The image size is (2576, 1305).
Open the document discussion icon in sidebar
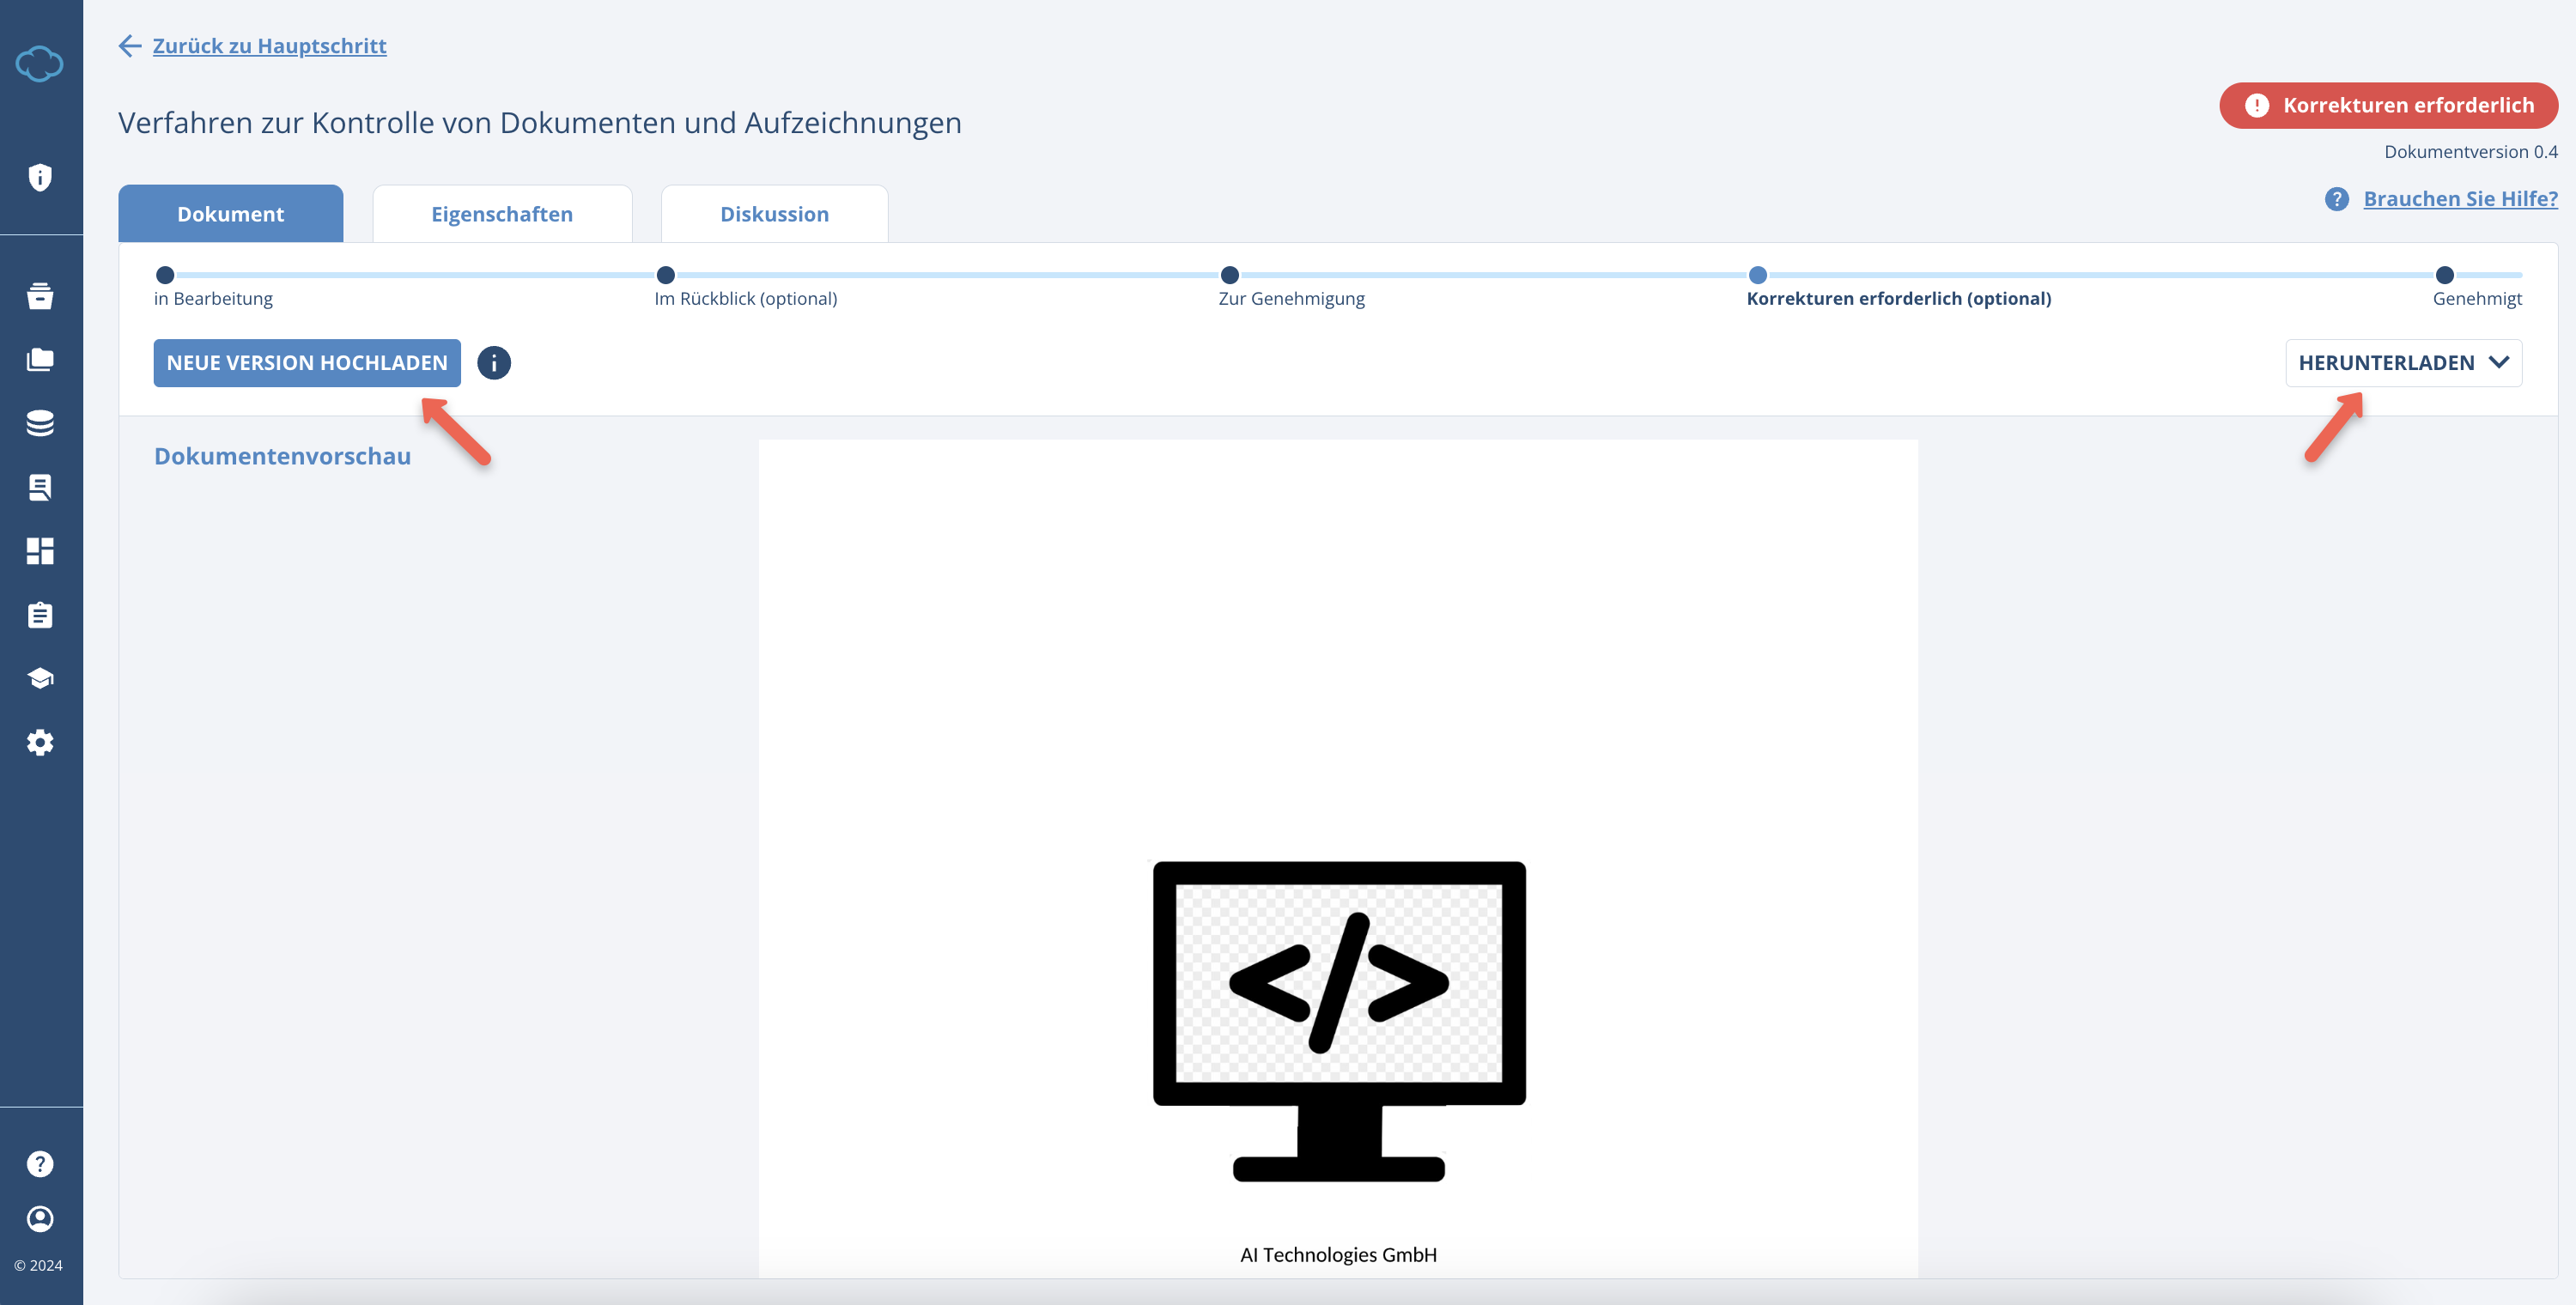tap(40, 488)
